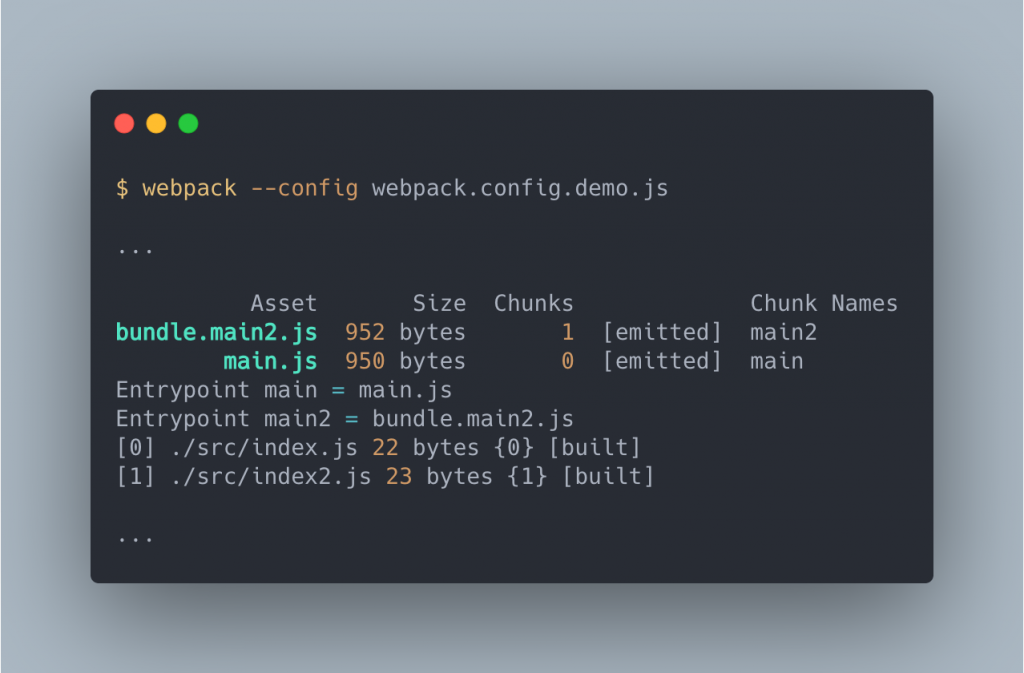Select the --config flag text
The image size is (1024, 673).
pyautogui.click(x=304, y=189)
